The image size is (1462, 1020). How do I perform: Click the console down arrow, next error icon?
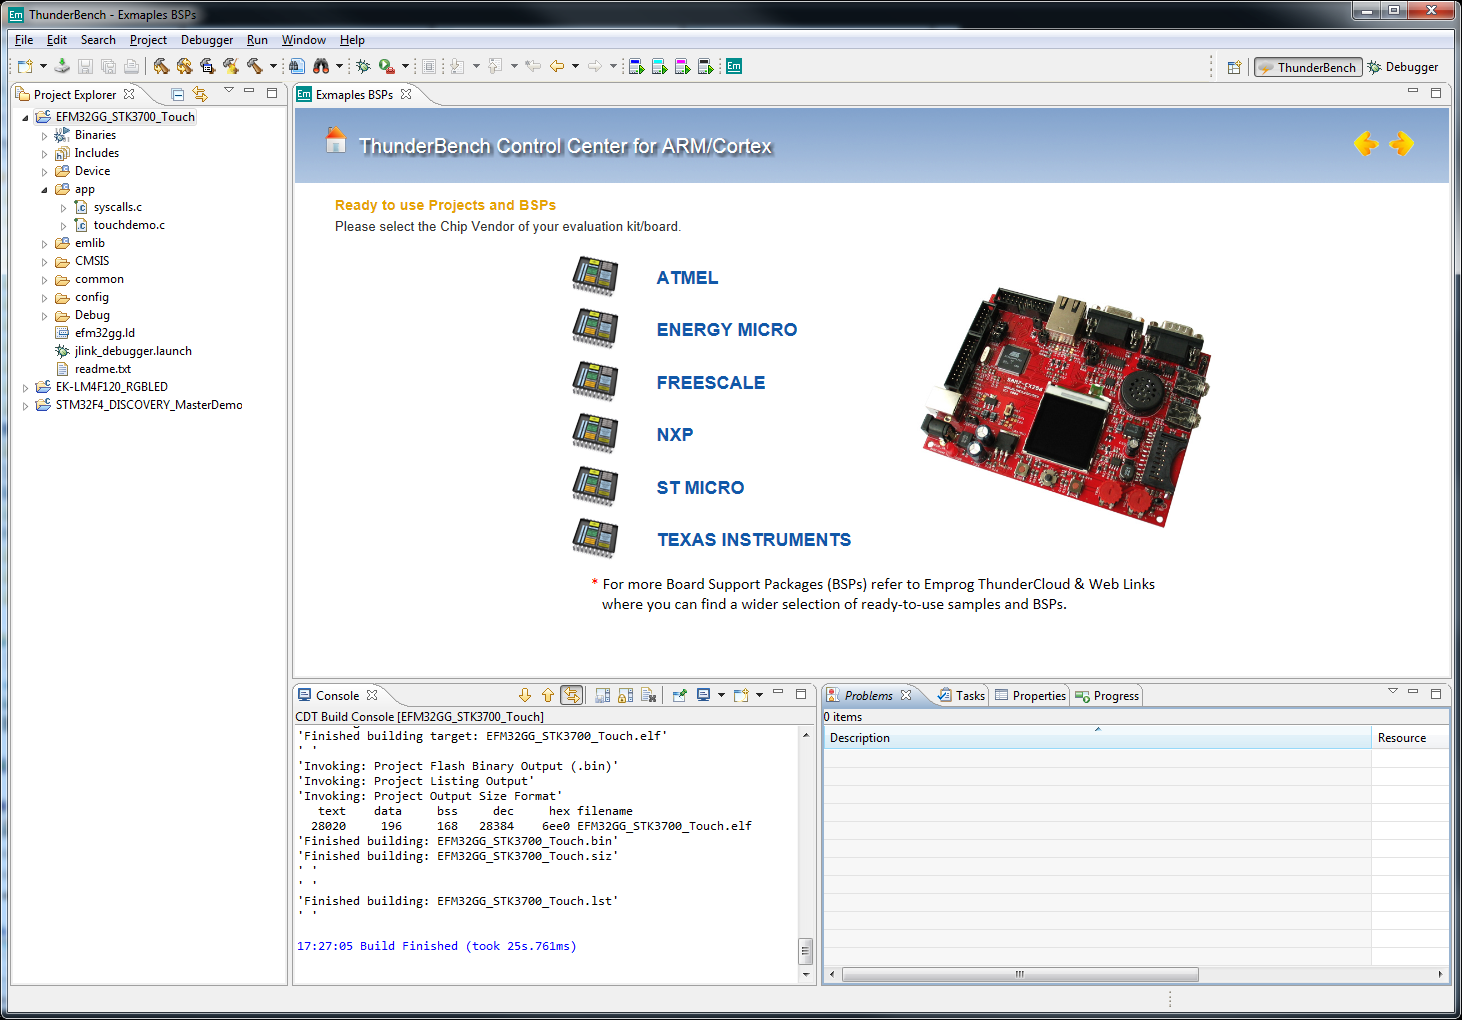tap(525, 695)
